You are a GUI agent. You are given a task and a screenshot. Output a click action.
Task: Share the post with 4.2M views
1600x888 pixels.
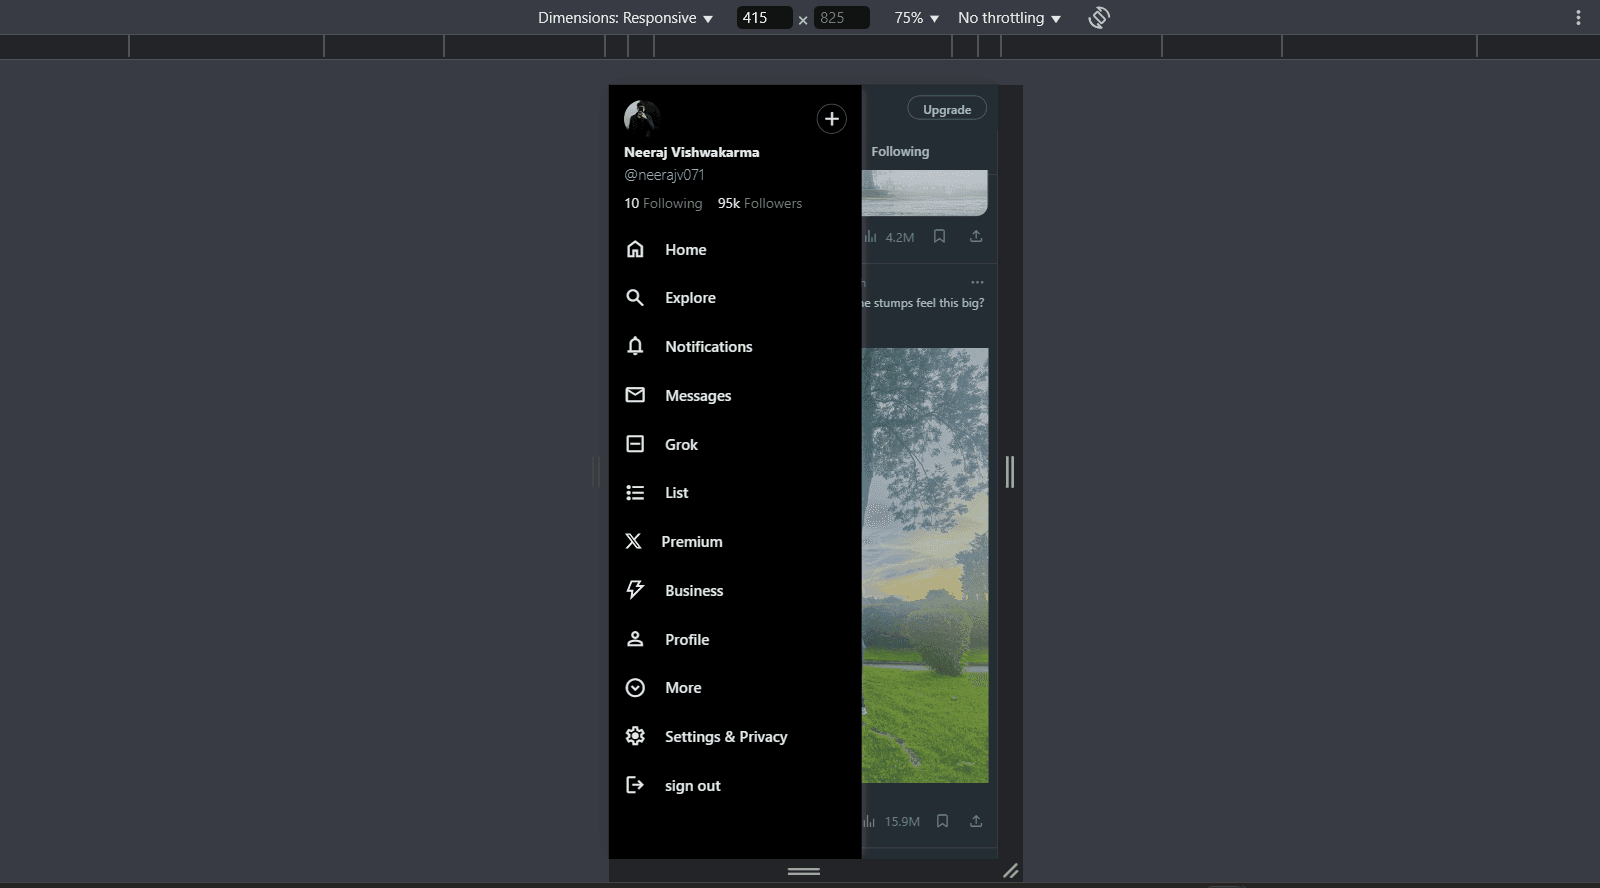tap(976, 237)
